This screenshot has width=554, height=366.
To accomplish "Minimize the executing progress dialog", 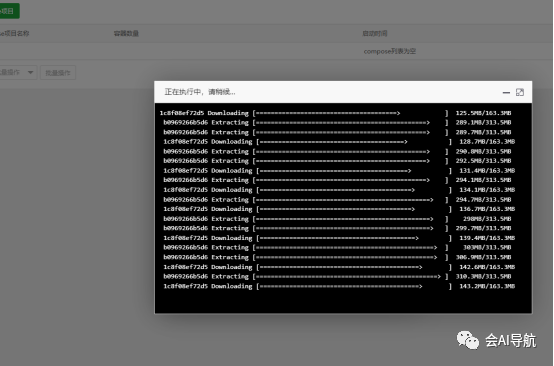I will pyautogui.click(x=506, y=93).
